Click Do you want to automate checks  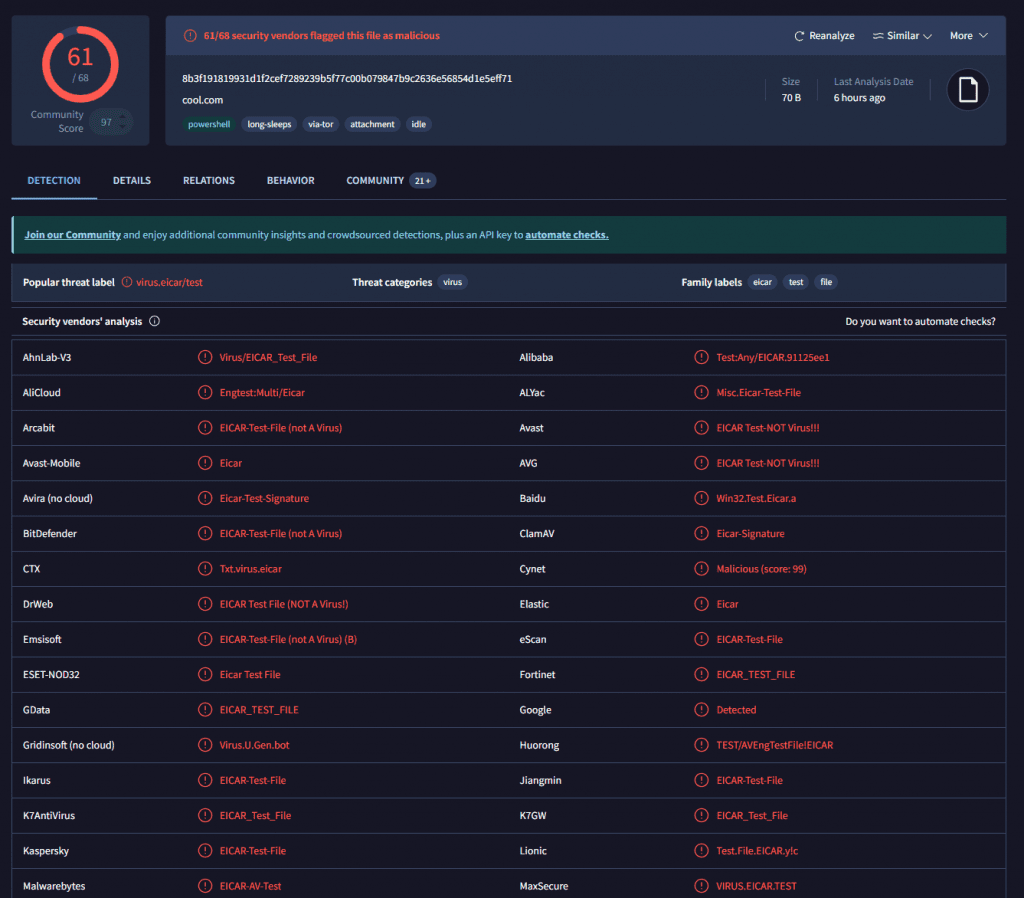tap(920, 321)
